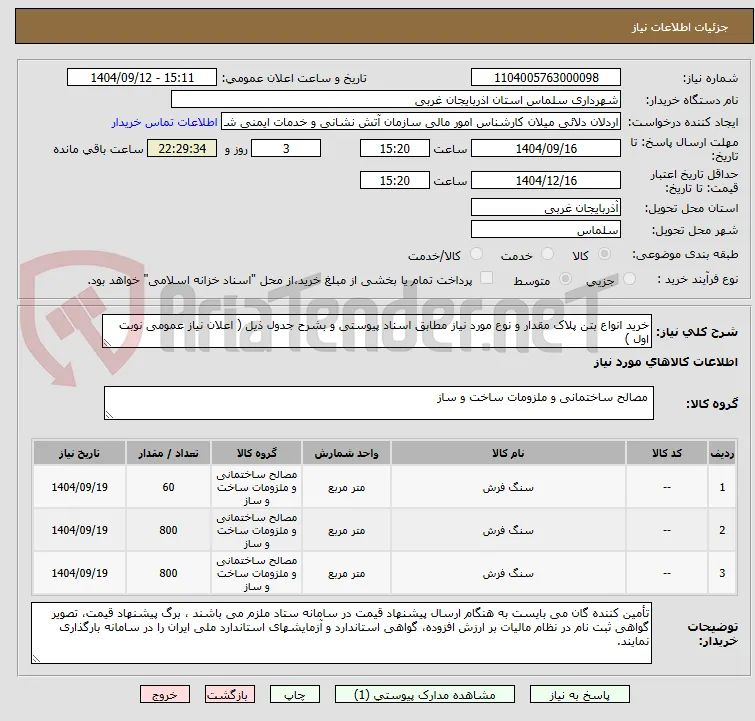Click the بازگشت back button
Image resolution: width=755 pixels, height=721 pixels.
pos(230,695)
